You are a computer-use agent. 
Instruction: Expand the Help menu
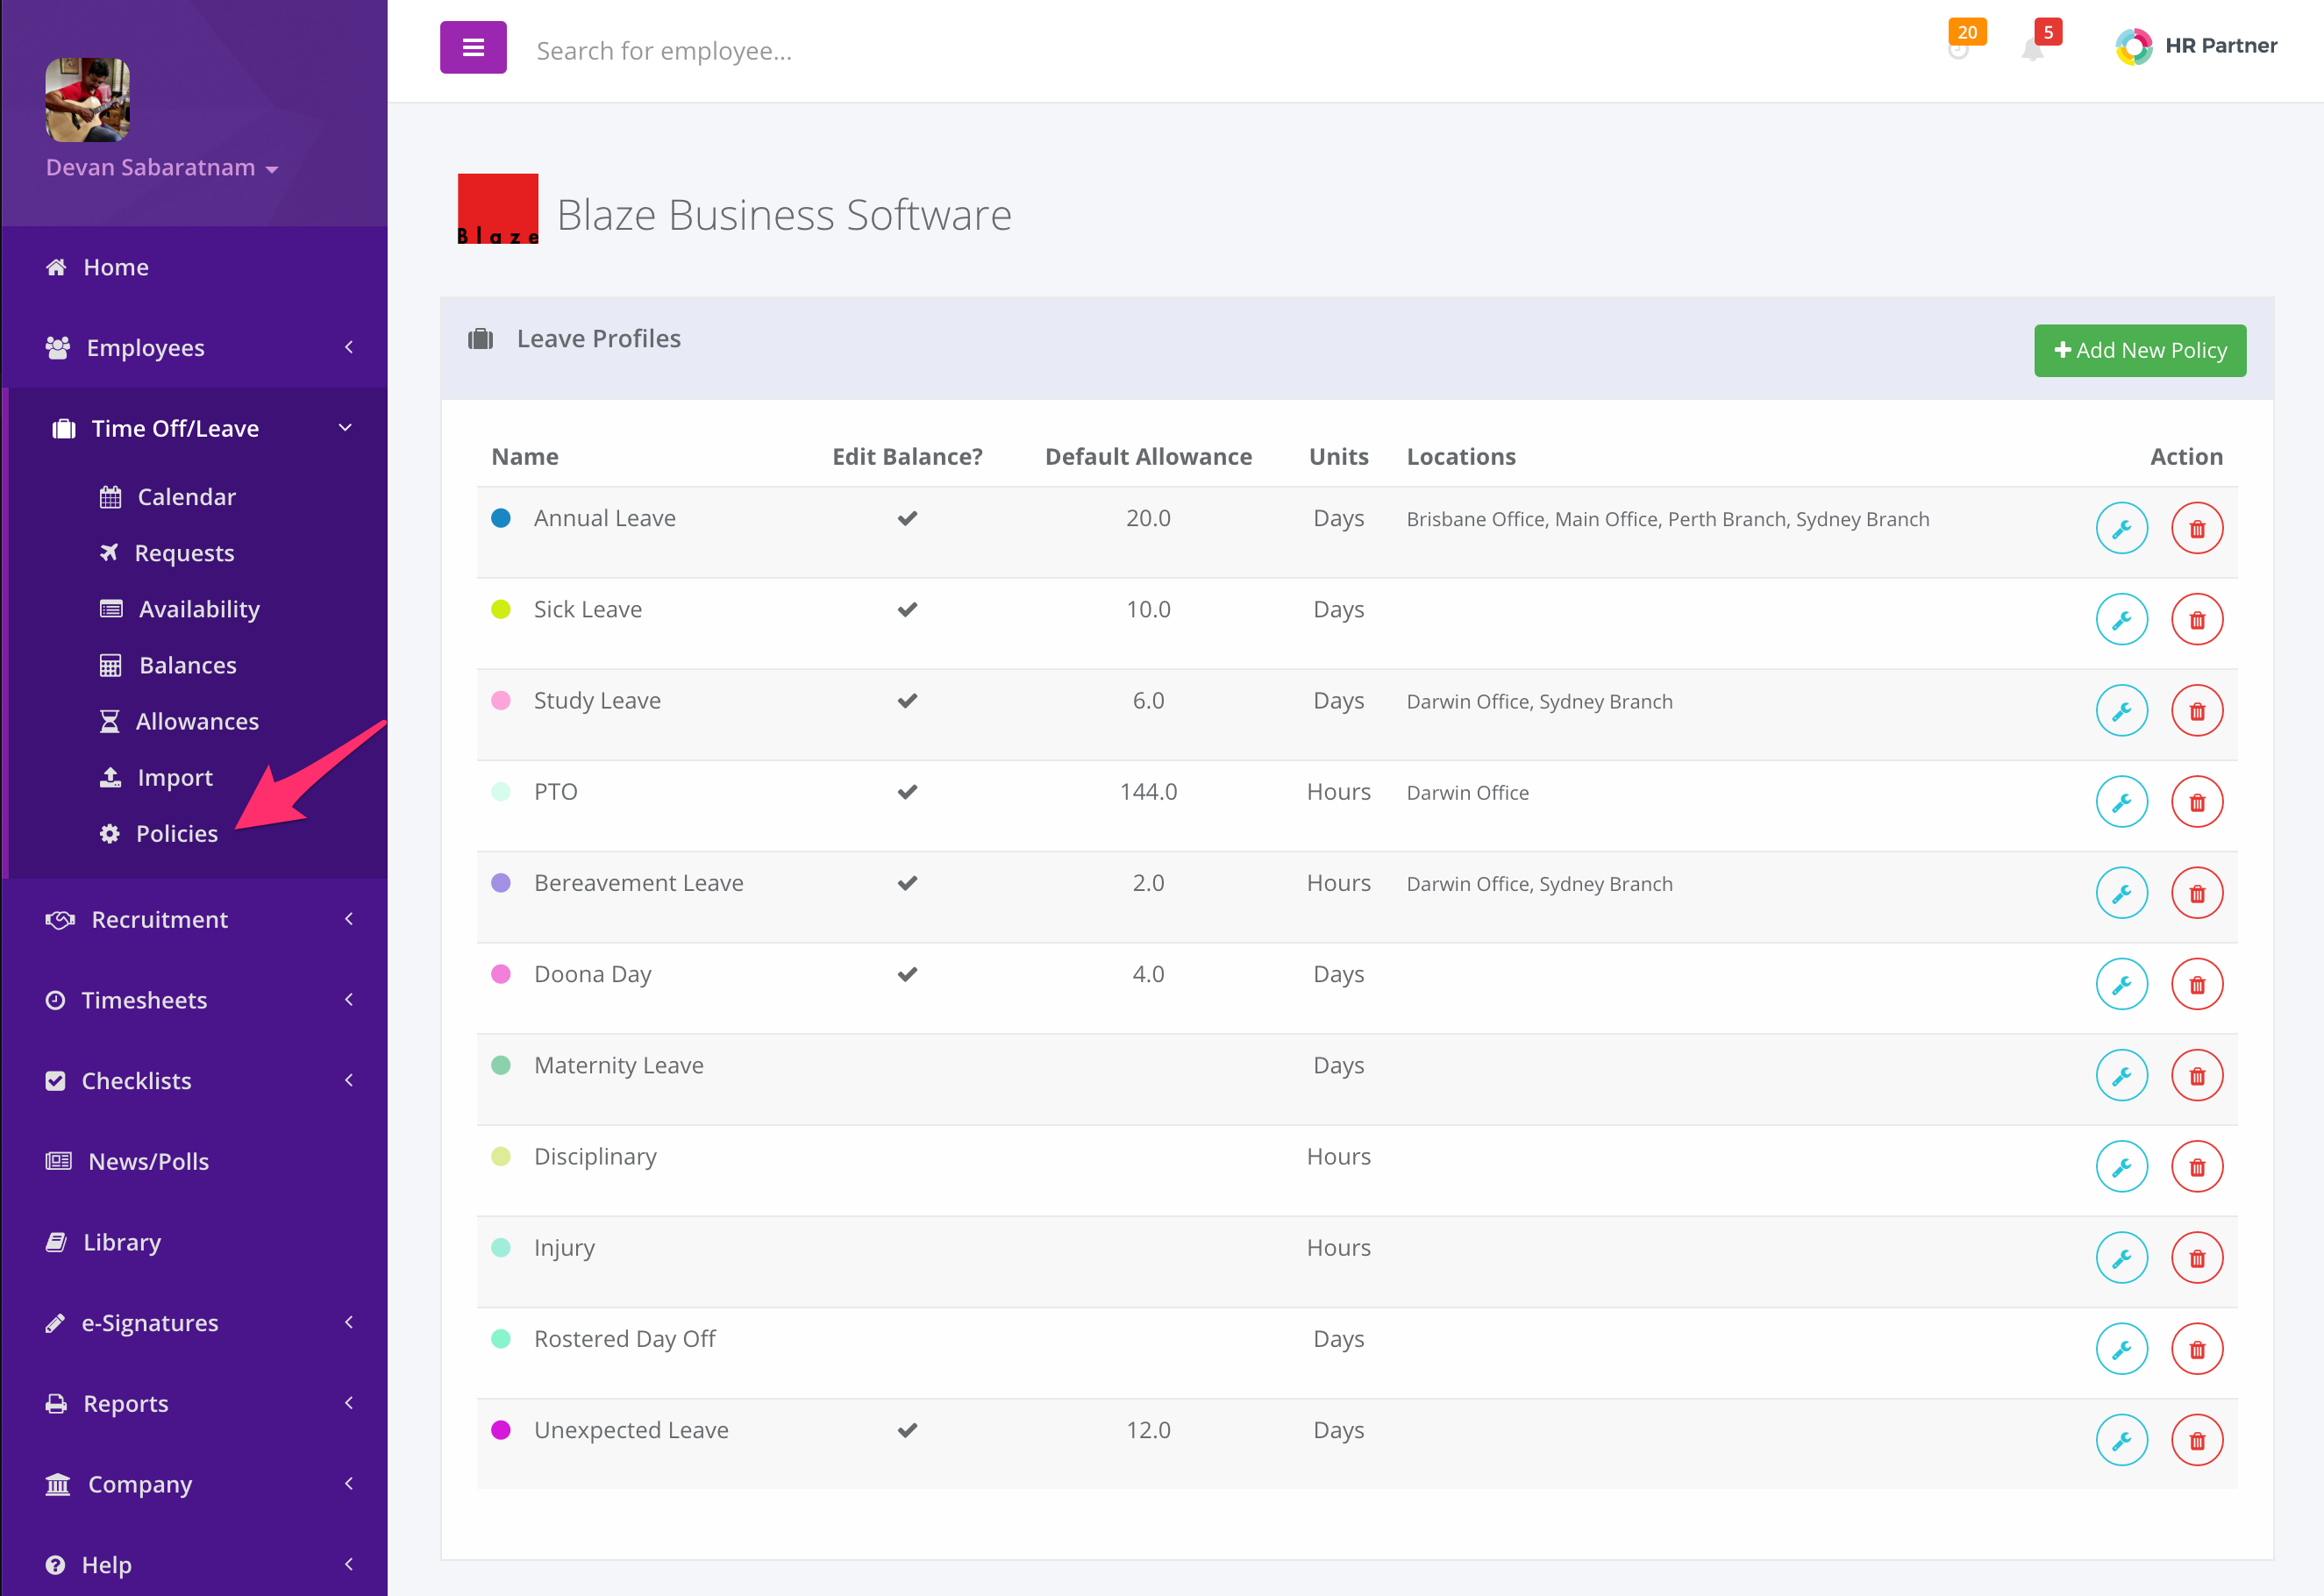pyautogui.click(x=194, y=1564)
